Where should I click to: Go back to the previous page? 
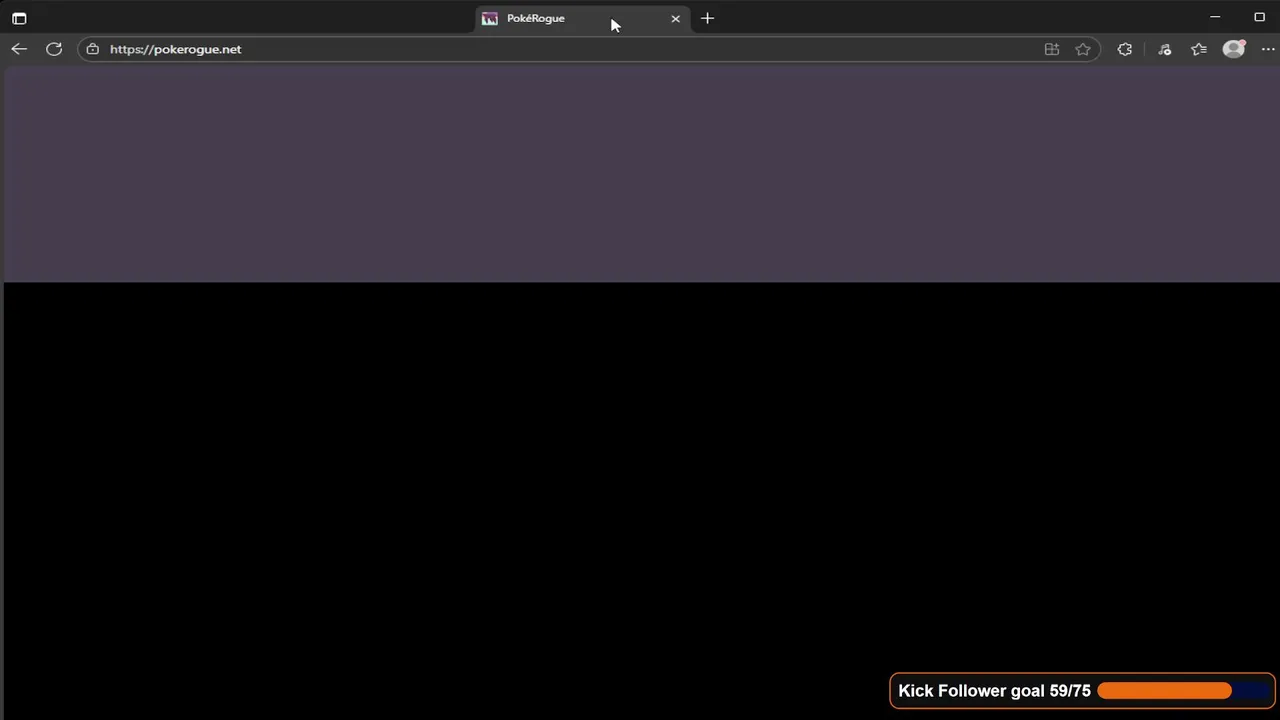tap(19, 49)
